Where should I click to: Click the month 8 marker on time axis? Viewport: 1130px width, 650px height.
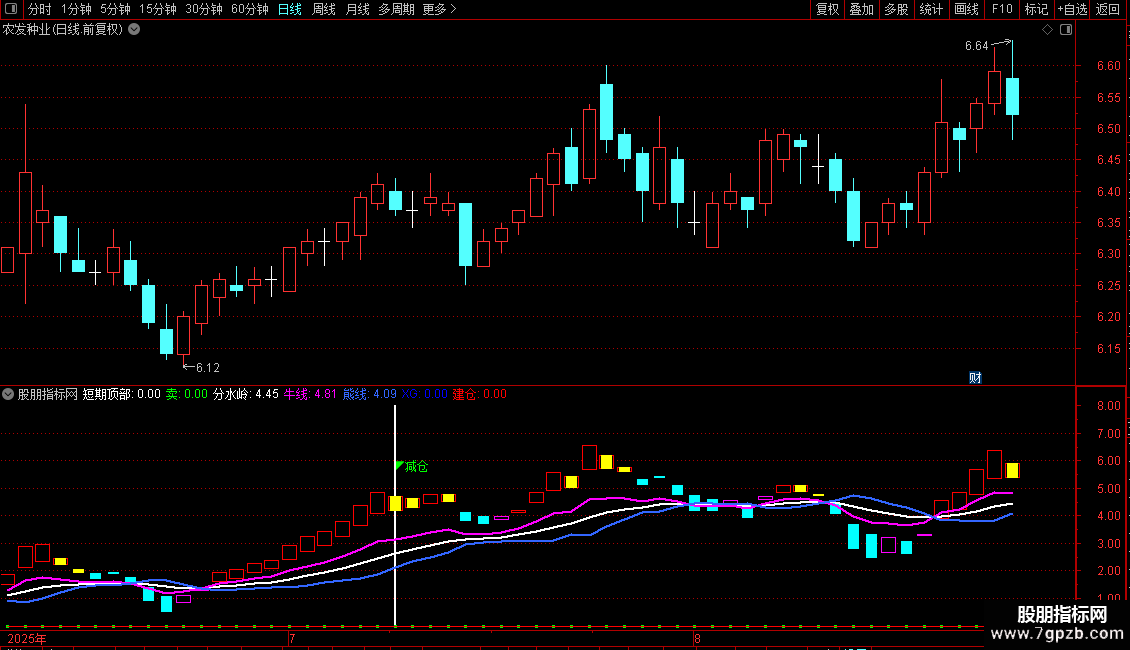tap(697, 639)
